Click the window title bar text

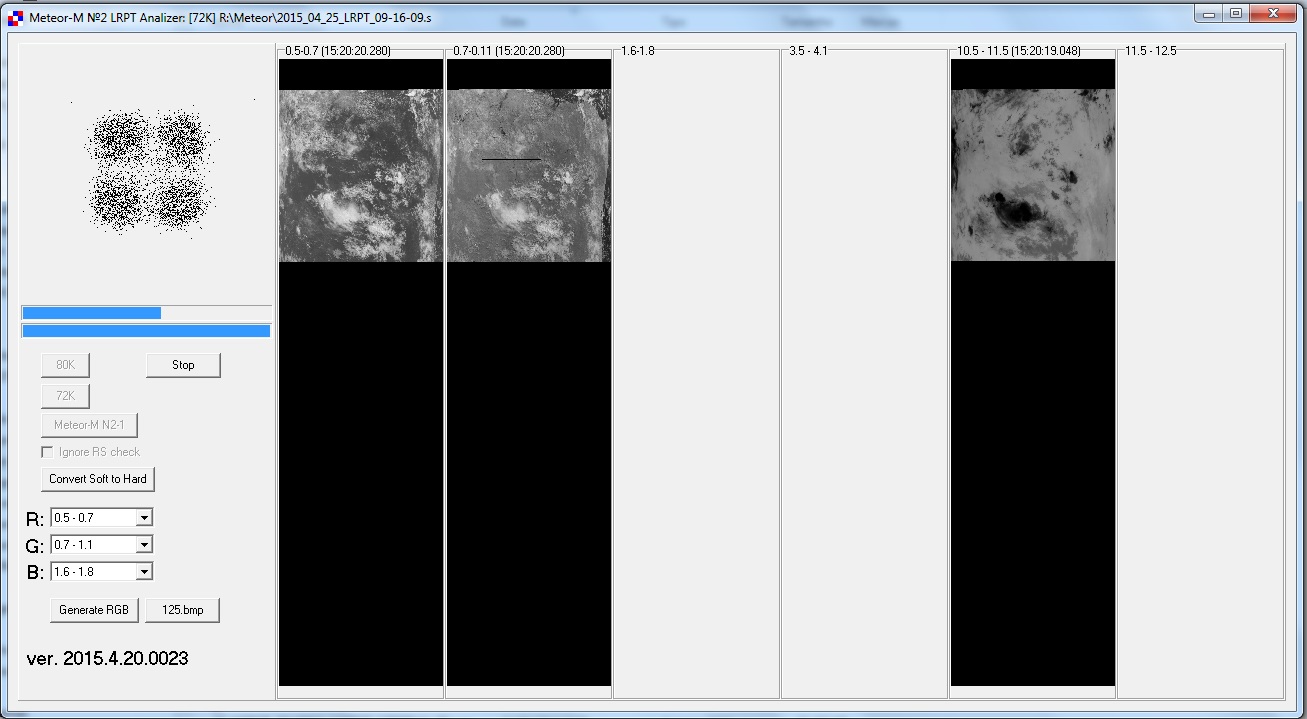pos(230,18)
